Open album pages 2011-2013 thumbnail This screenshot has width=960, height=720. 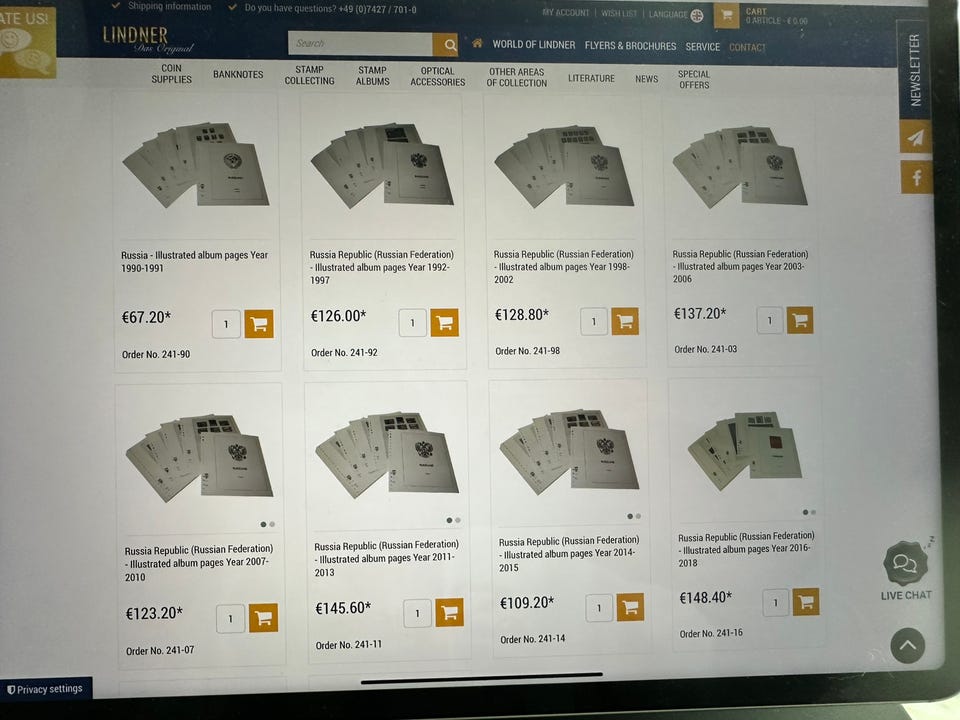click(386, 454)
